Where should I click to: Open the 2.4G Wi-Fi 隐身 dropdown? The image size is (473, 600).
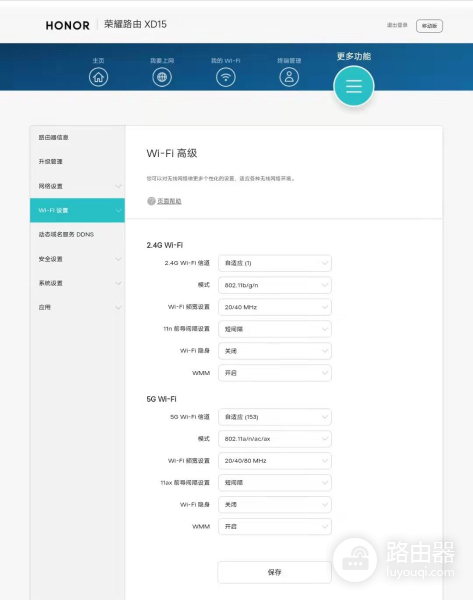275,351
